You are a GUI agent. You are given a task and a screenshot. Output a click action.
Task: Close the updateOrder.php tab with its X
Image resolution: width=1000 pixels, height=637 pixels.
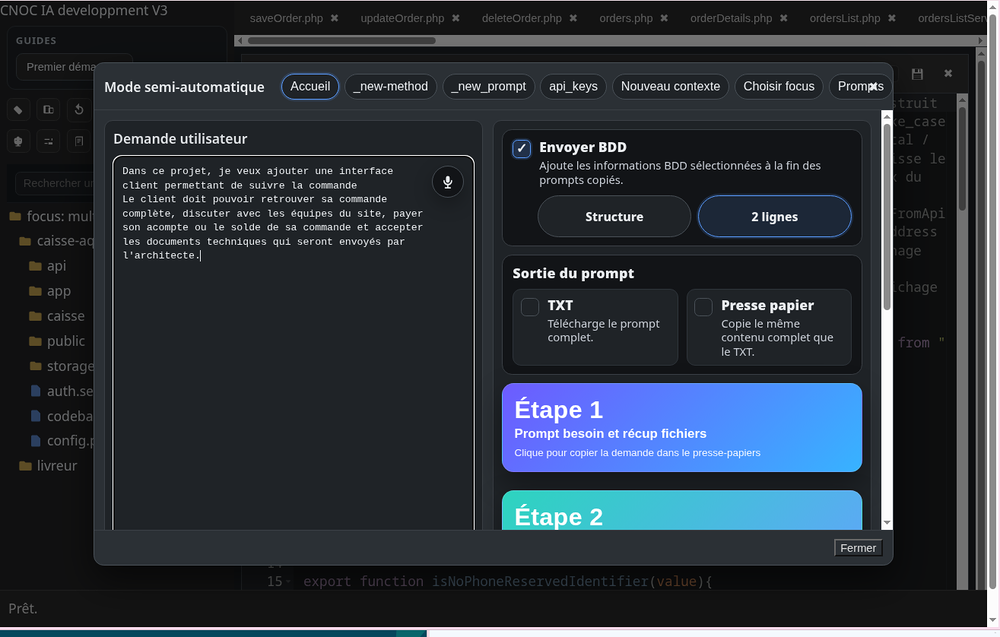pyautogui.click(x=455, y=18)
